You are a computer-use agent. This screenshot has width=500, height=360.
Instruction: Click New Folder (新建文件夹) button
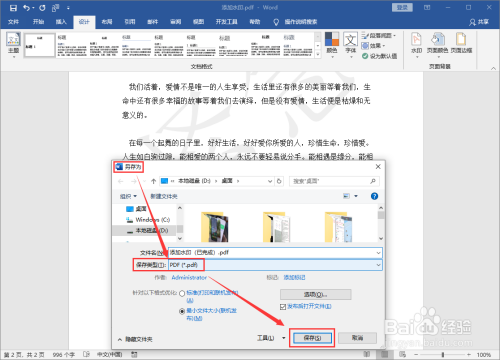pos(164,196)
